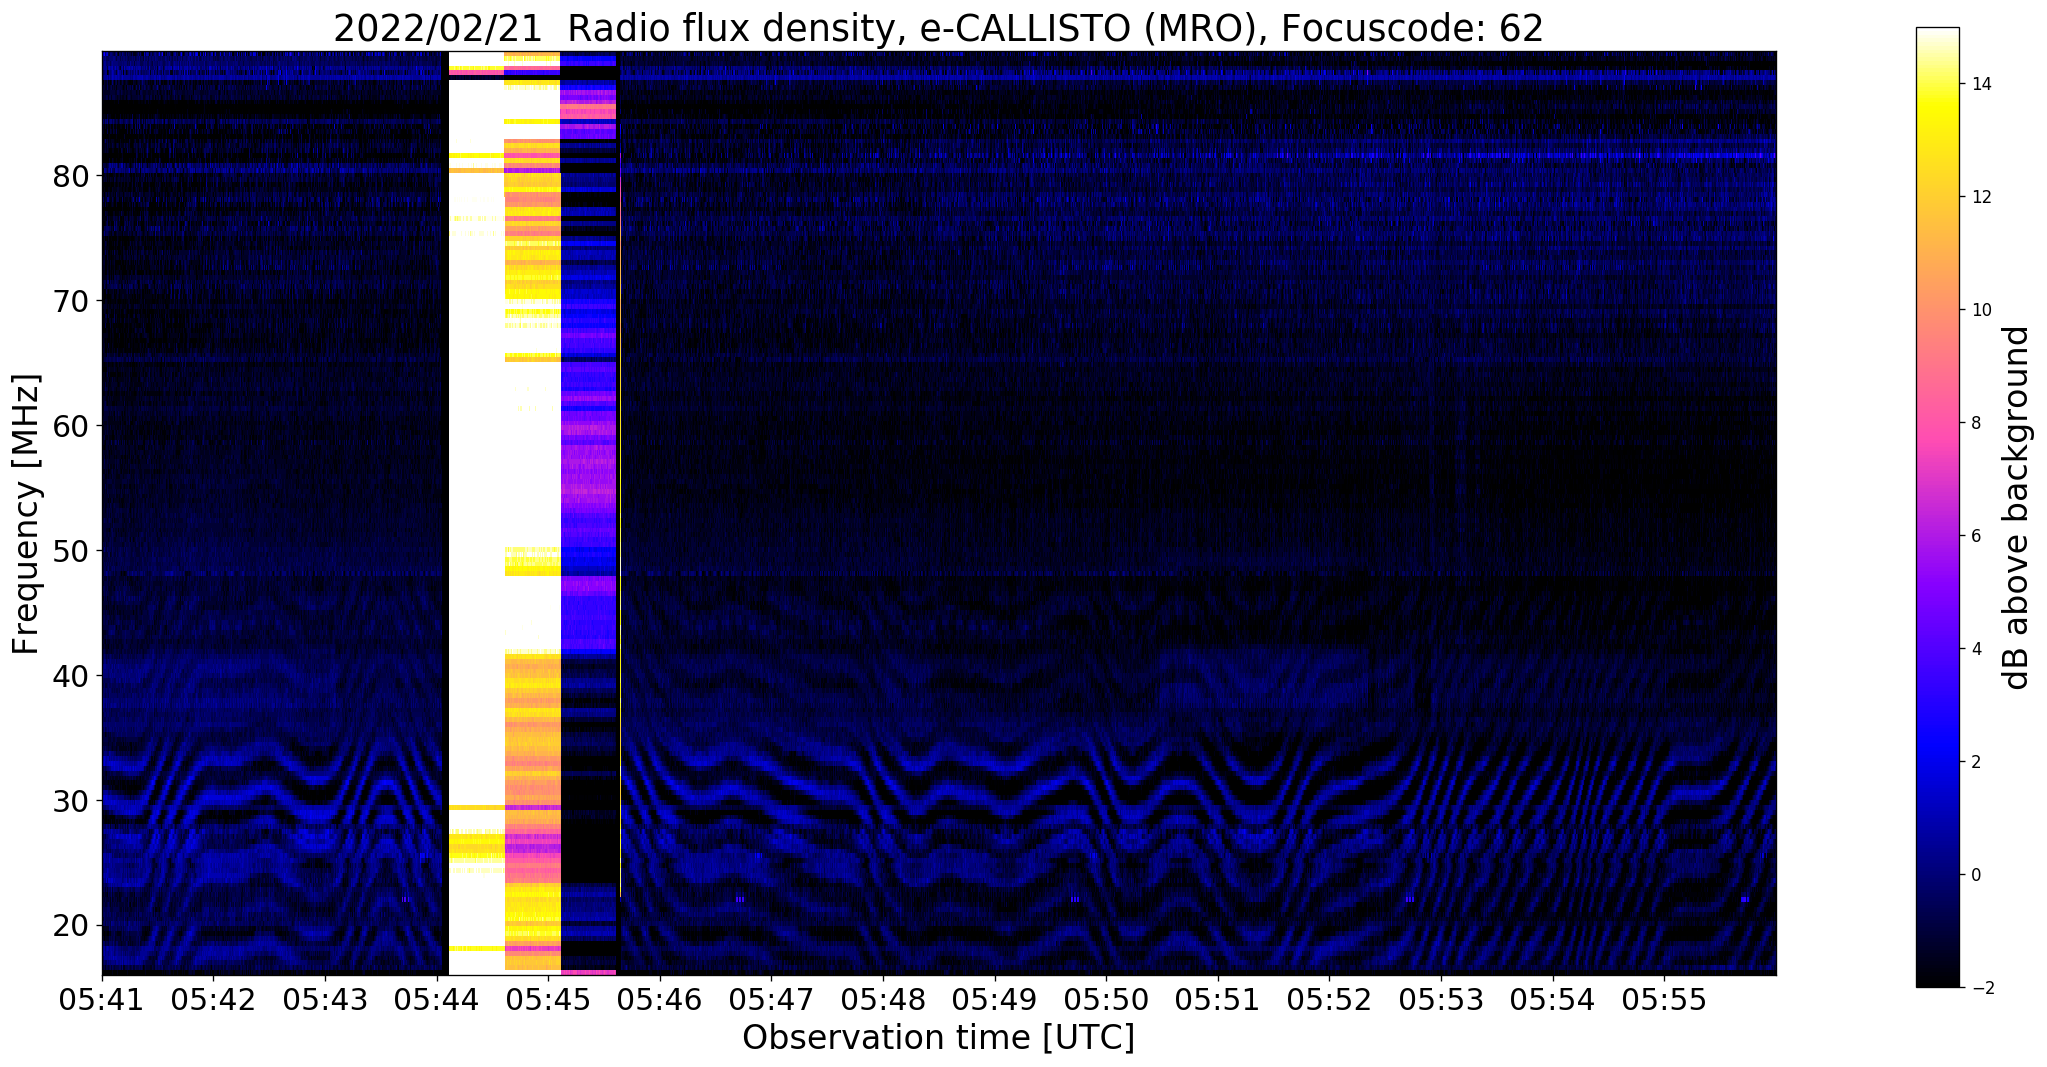Click the 80 MHz frequency tick label

tap(70, 177)
